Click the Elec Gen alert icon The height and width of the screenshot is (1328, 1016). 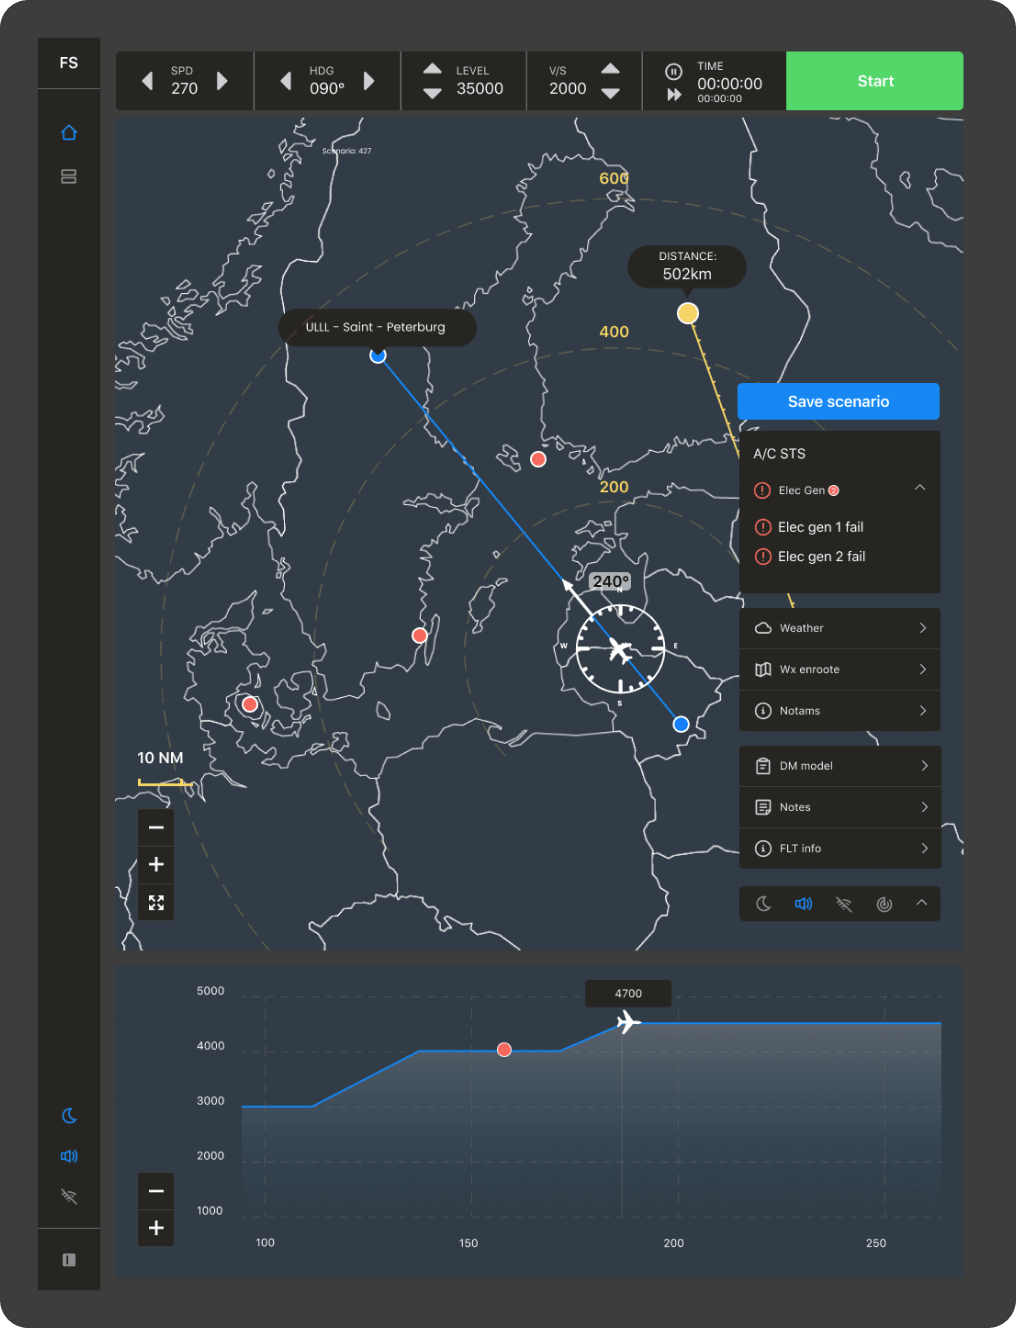click(x=762, y=490)
